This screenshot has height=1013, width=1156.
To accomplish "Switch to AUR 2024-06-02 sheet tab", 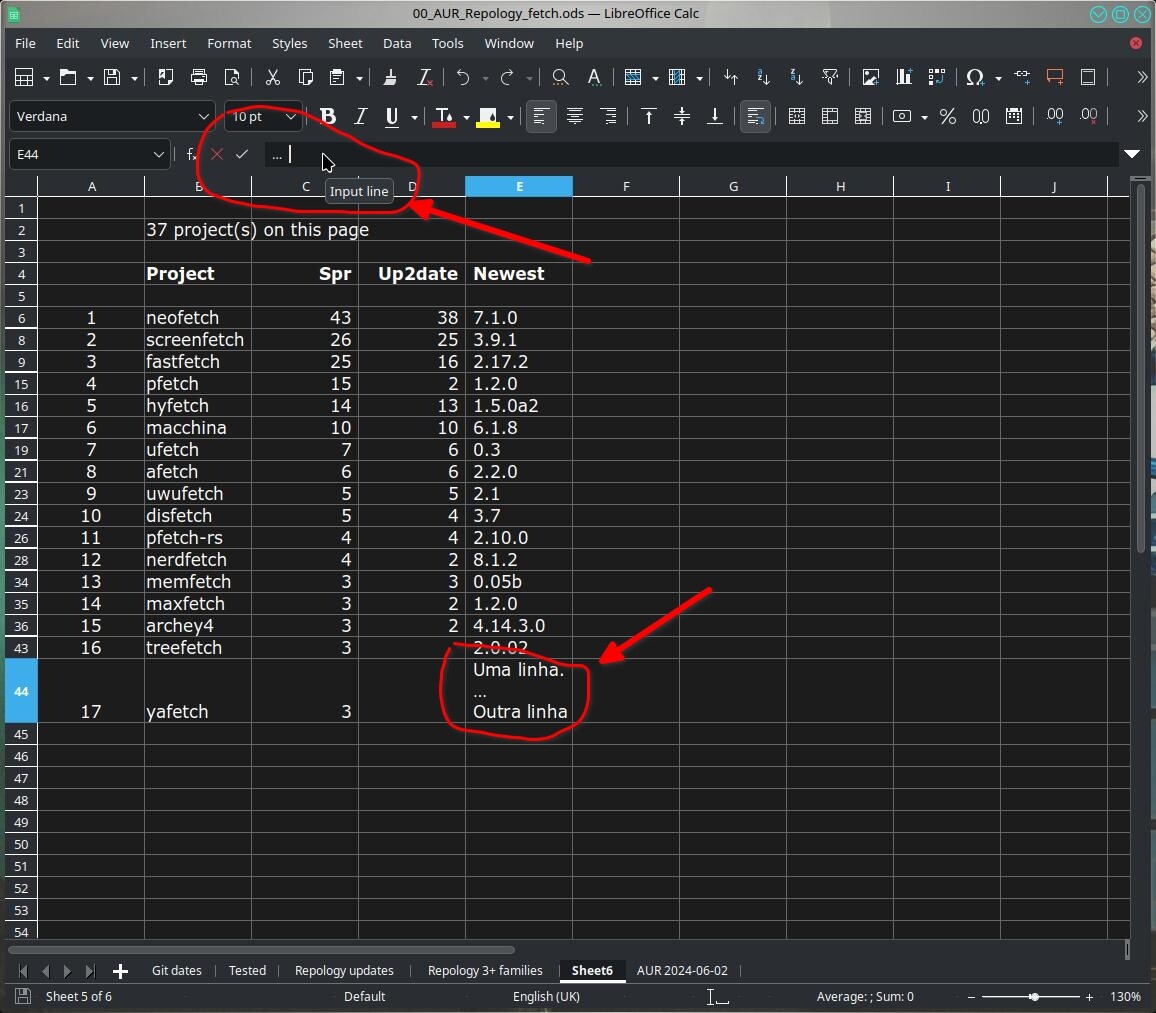I will [682, 970].
